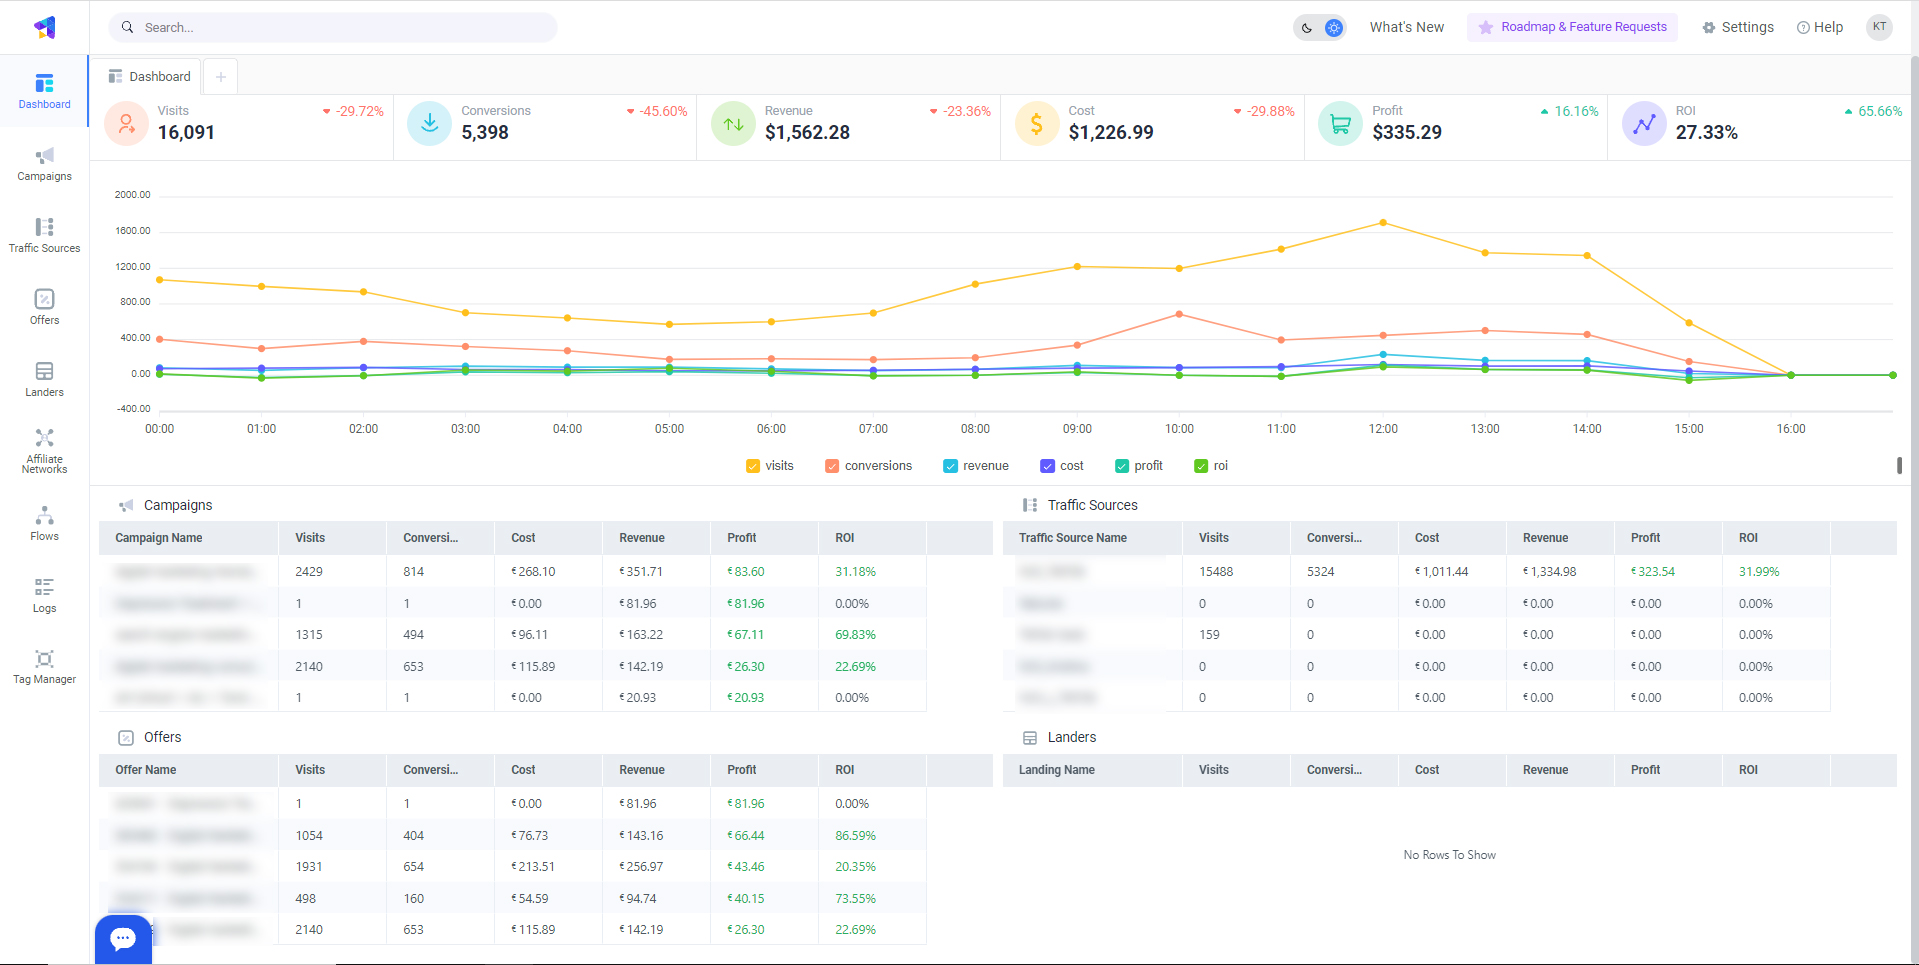Open Roadmap & Feature Requests
Viewport: 1919px width, 965px height.
pyautogui.click(x=1572, y=27)
